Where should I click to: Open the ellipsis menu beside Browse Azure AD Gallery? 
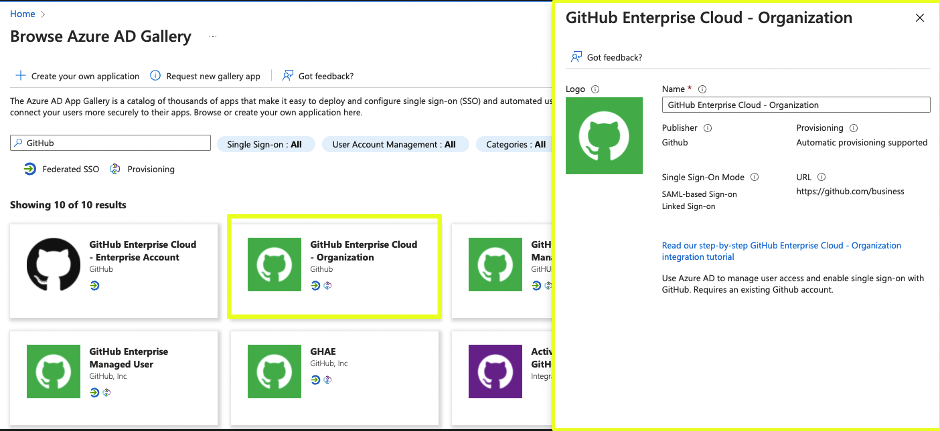tap(213, 37)
